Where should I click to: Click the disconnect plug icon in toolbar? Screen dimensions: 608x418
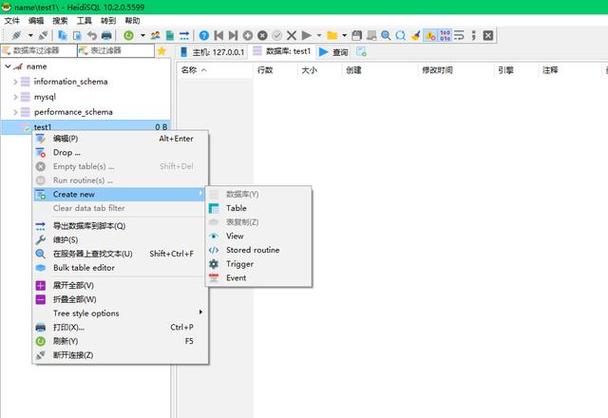(x=43, y=36)
